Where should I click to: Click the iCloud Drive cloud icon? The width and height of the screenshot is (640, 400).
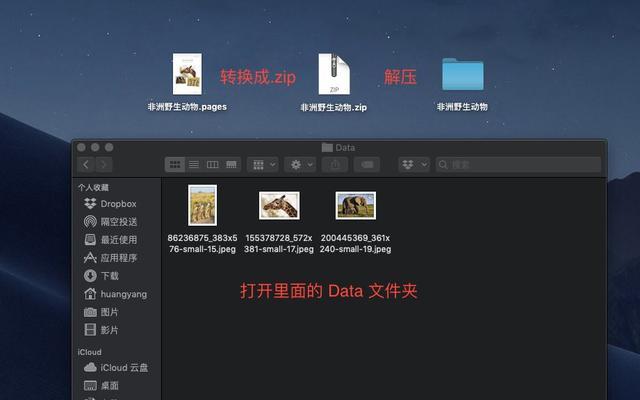(x=90, y=367)
